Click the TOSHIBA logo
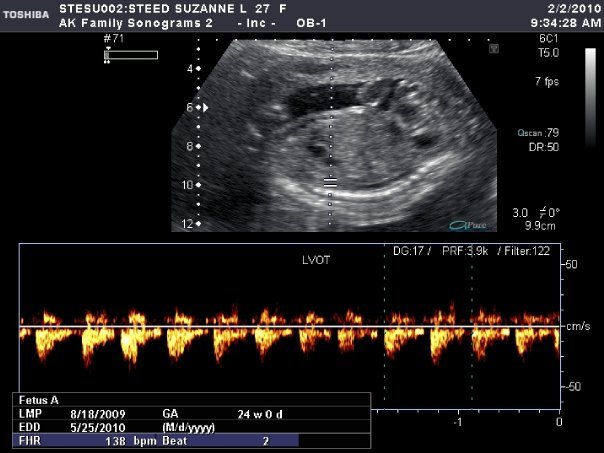Screen dimensions: 604x453 tap(26, 15)
